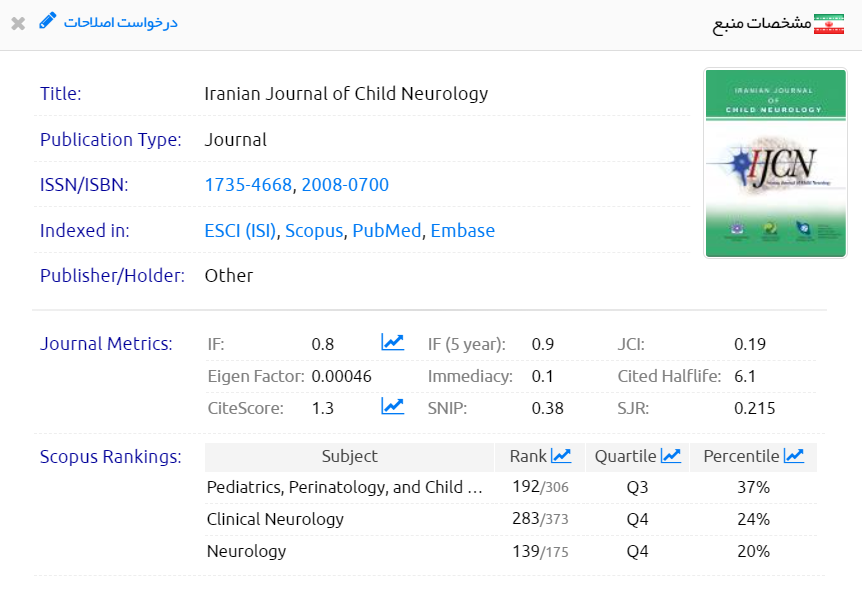Visit the PubMed index link
Viewport: 862px width, 594px height.
tap(386, 231)
